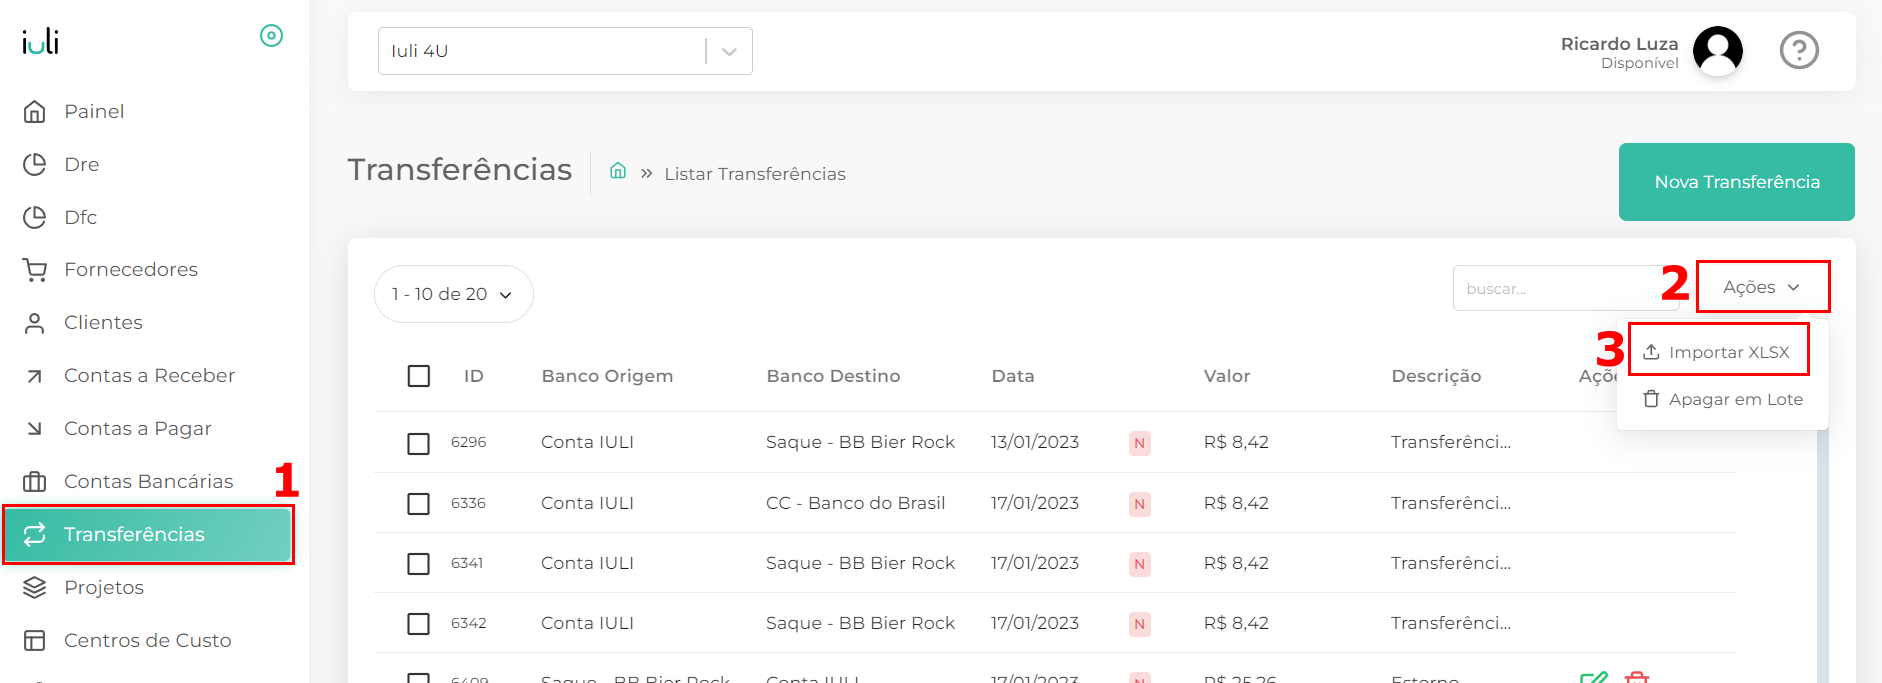The height and width of the screenshot is (683, 1882).
Task: Select Apagar em Lote option
Action: [1723, 399]
